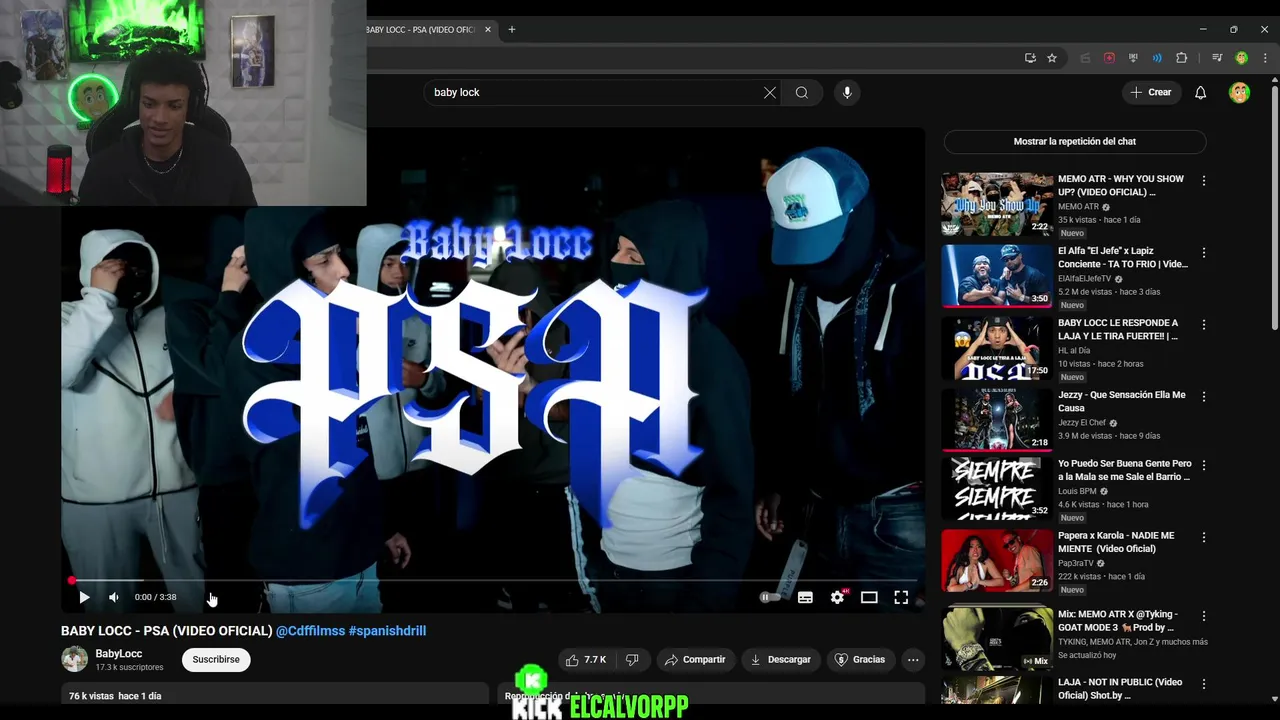Open the browser Extensions puzzle icon

point(1181,58)
